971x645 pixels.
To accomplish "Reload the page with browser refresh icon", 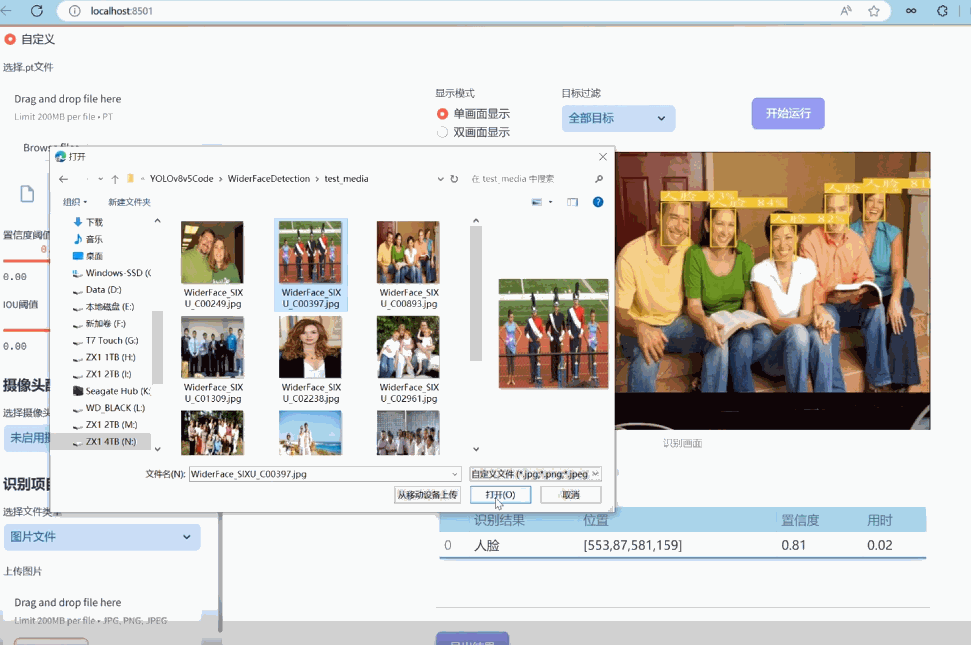I will click(x=37, y=11).
